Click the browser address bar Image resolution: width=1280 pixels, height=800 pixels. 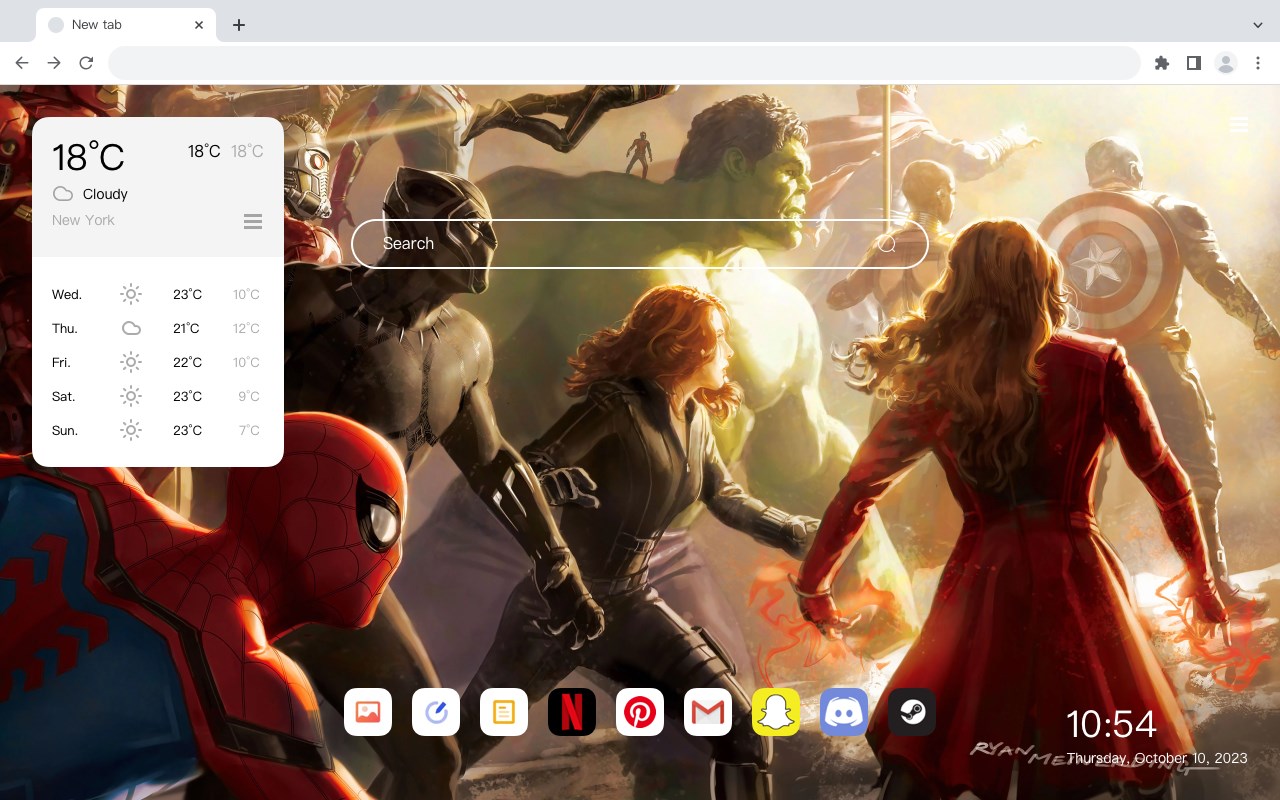624,63
